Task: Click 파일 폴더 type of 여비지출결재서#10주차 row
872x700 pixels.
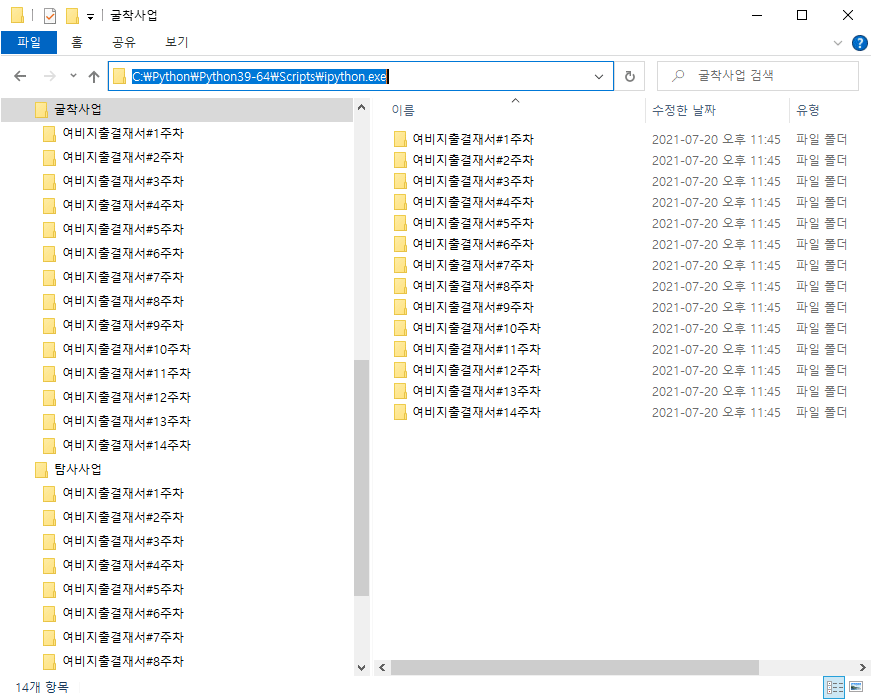Action: pyautogui.click(x=821, y=328)
